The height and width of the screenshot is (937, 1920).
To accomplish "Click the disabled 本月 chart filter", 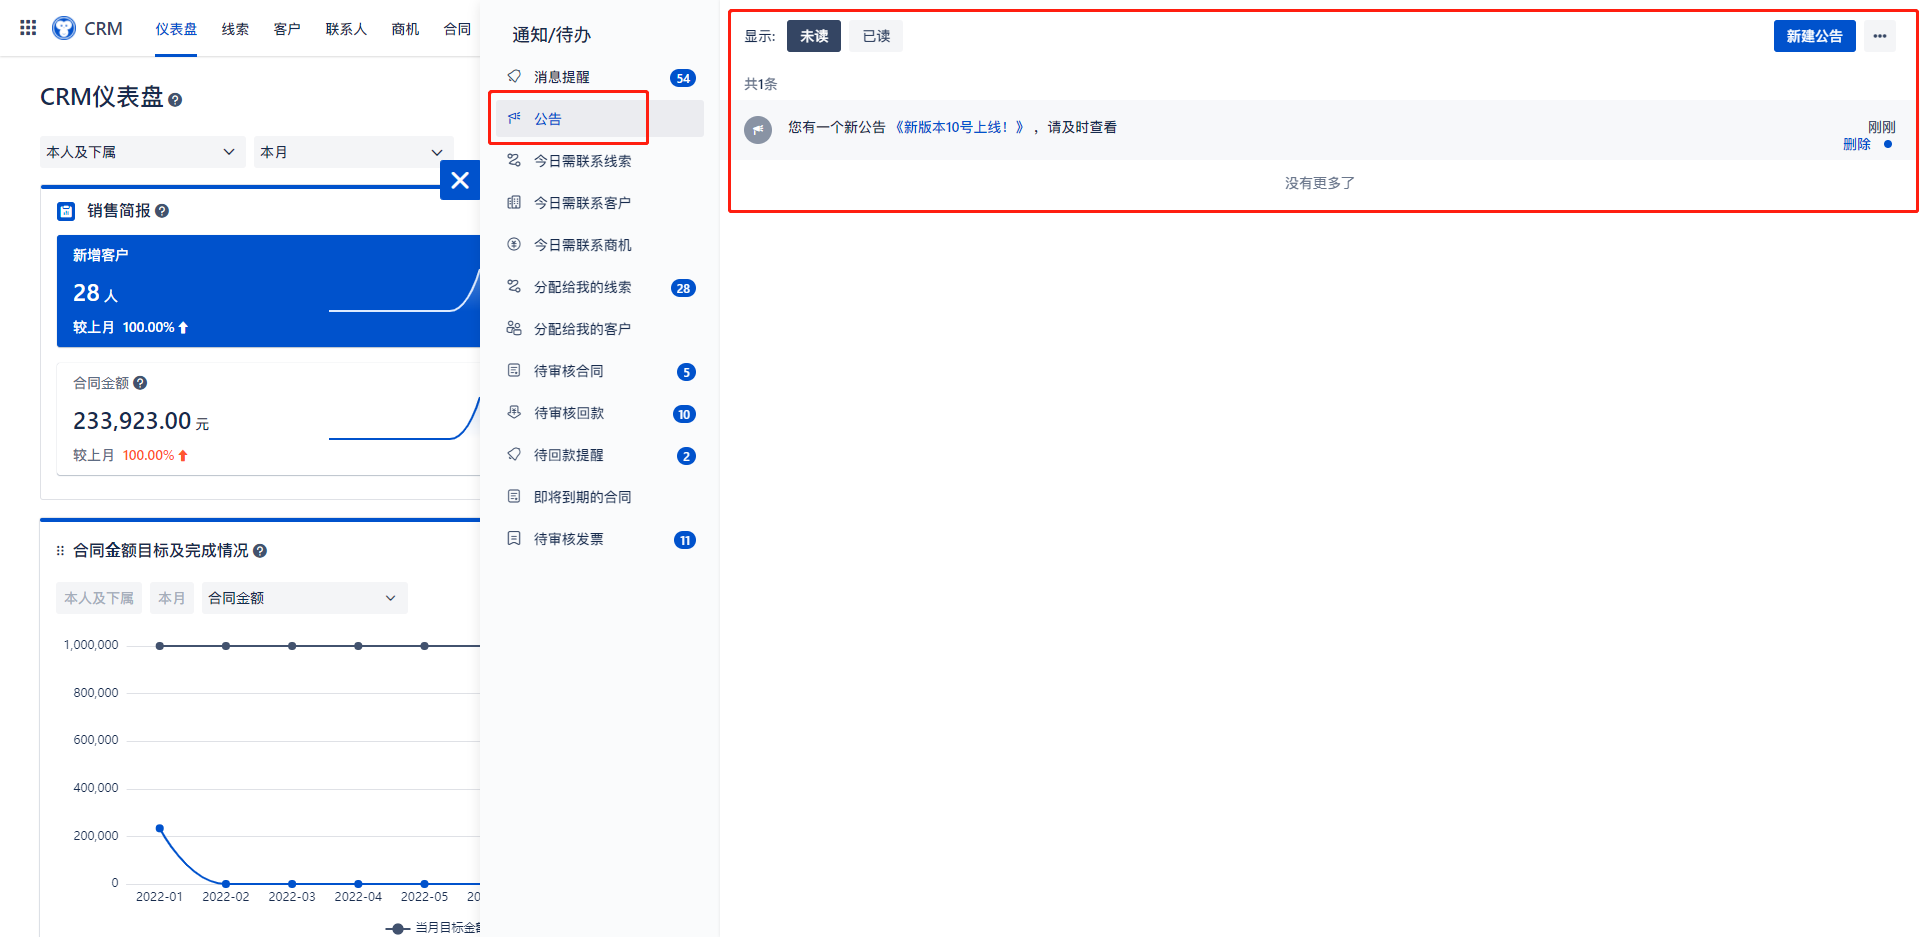I will pyautogui.click(x=172, y=598).
